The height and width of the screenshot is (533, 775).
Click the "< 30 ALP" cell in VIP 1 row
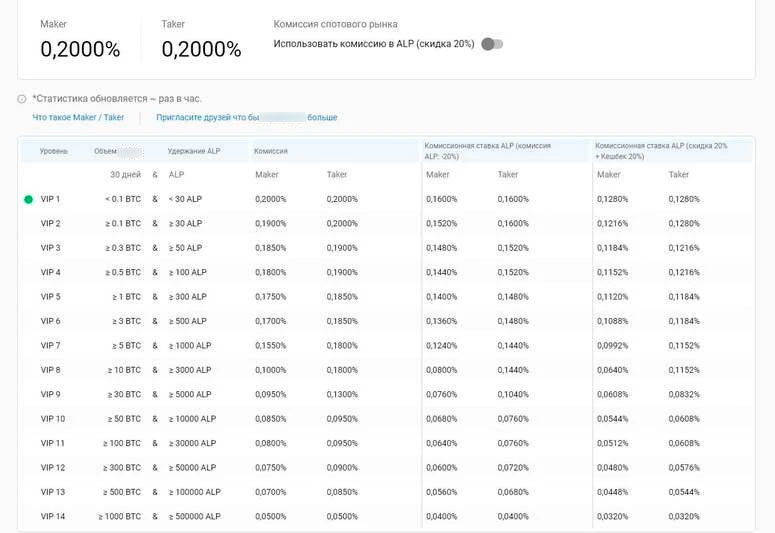pyautogui.click(x=185, y=199)
